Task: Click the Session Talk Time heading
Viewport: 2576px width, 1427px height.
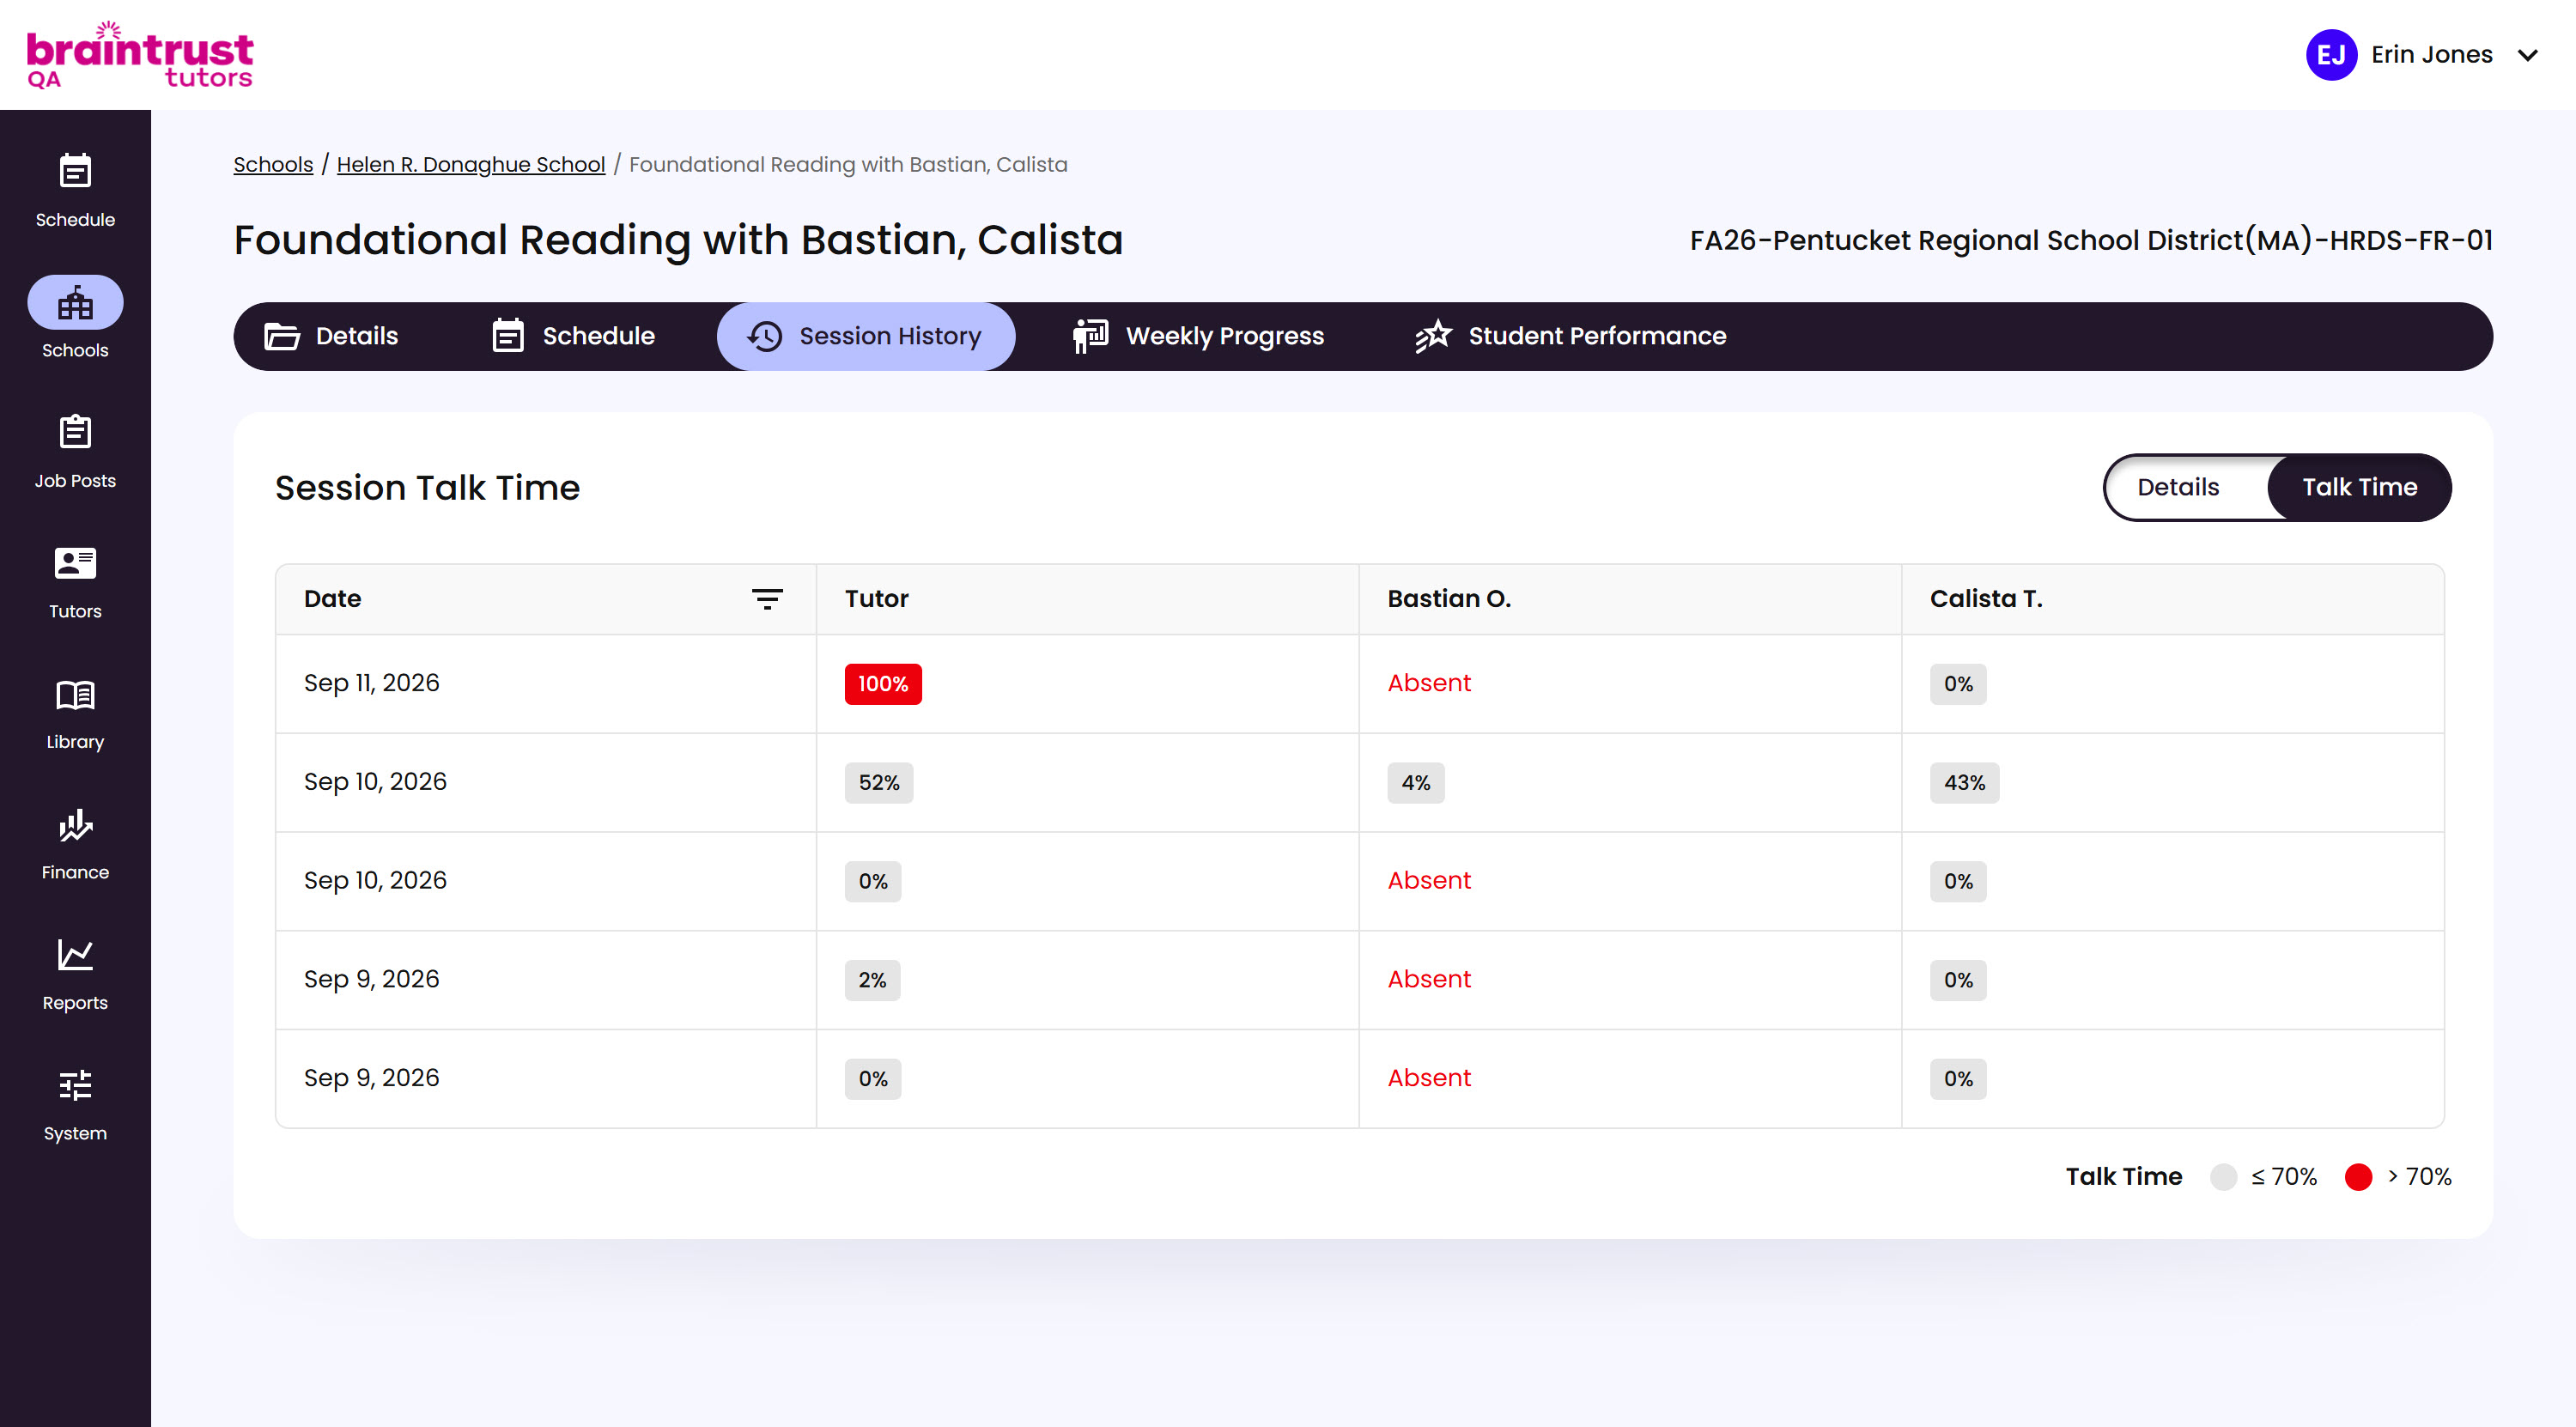Action: coord(427,488)
